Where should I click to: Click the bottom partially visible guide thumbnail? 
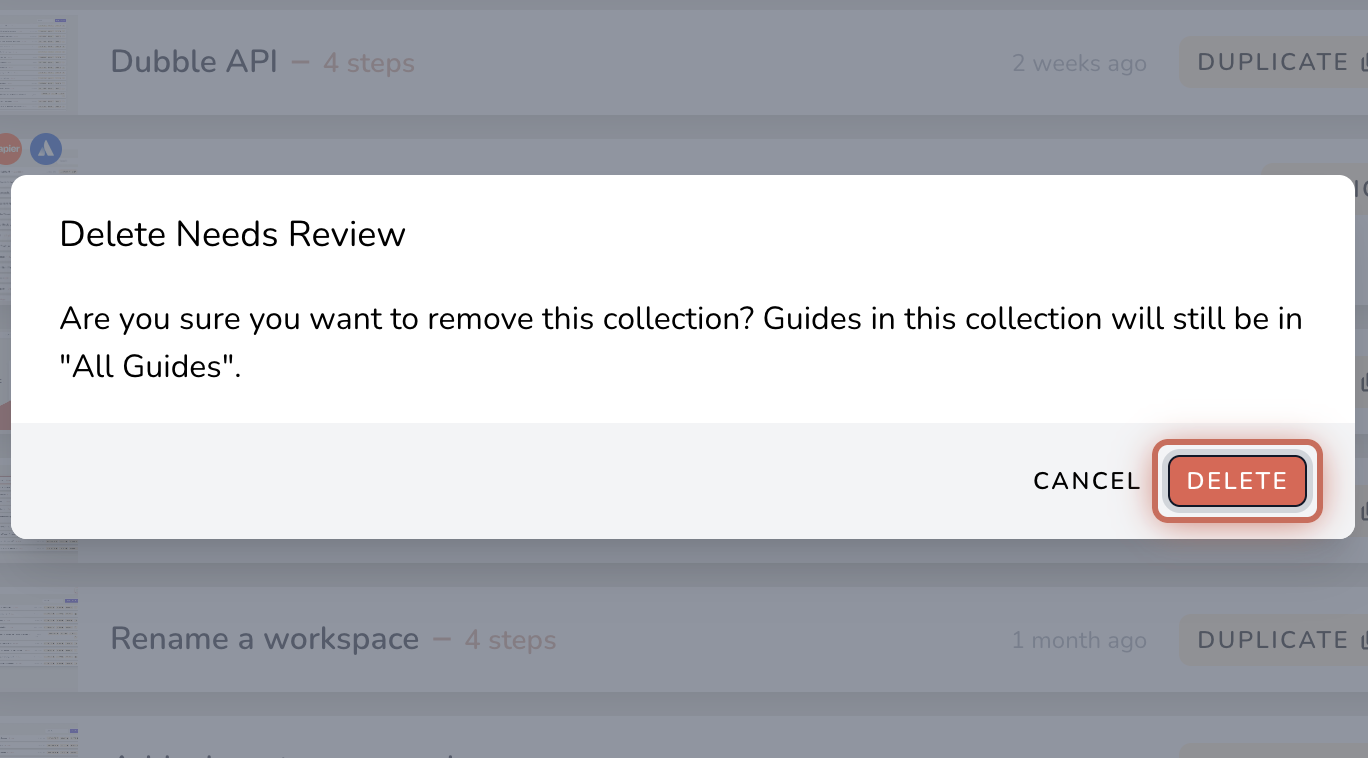pyautogui.click(x=38, y=741)
